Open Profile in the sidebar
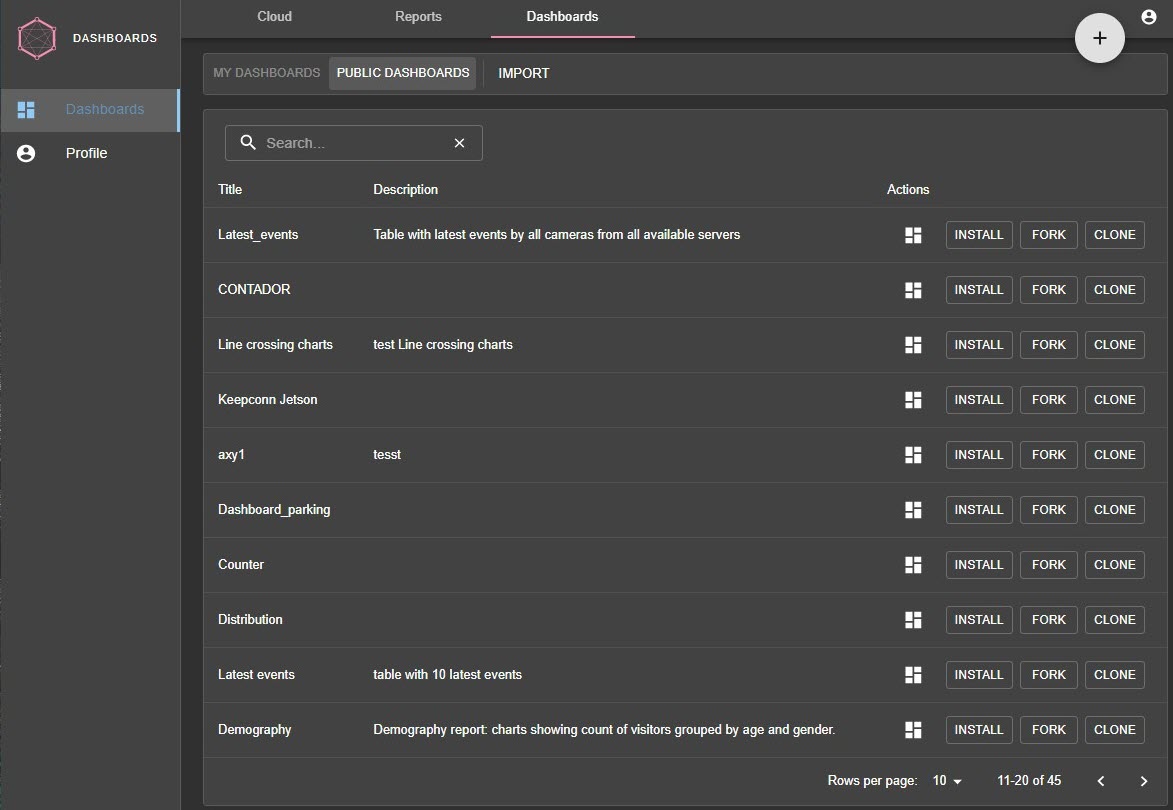This screenshot has width=1173, height=810. (86, 153)
